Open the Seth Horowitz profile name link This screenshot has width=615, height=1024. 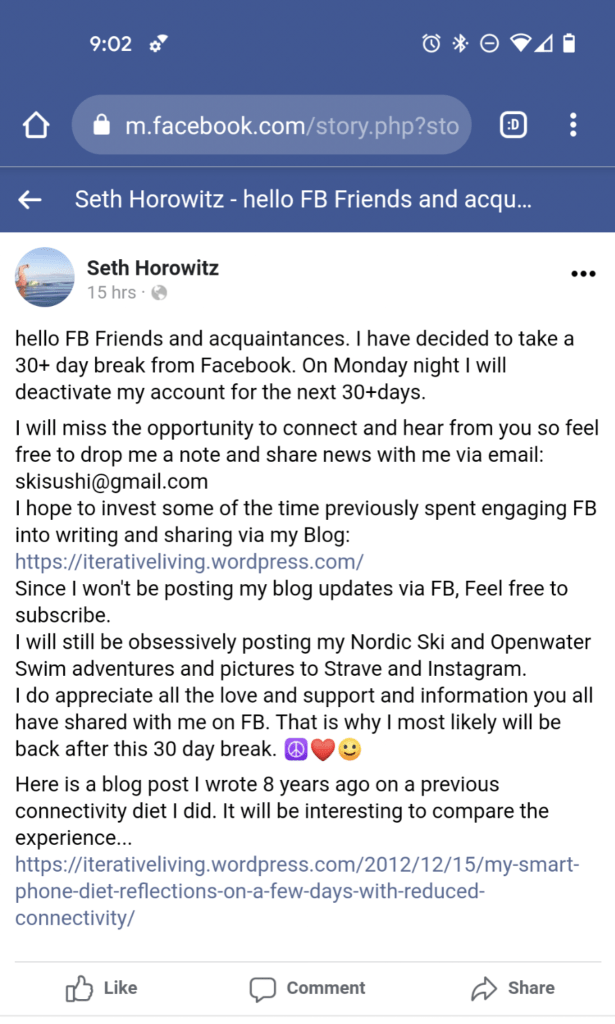click(152, 267)
